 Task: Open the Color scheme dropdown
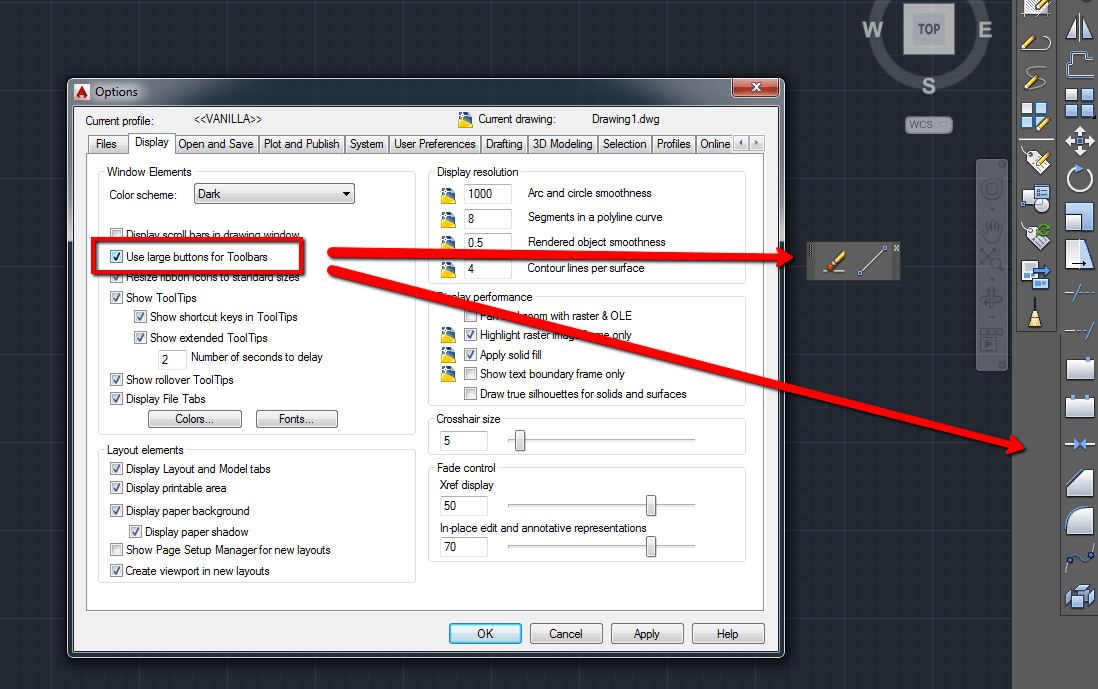[x=273, y=193]
